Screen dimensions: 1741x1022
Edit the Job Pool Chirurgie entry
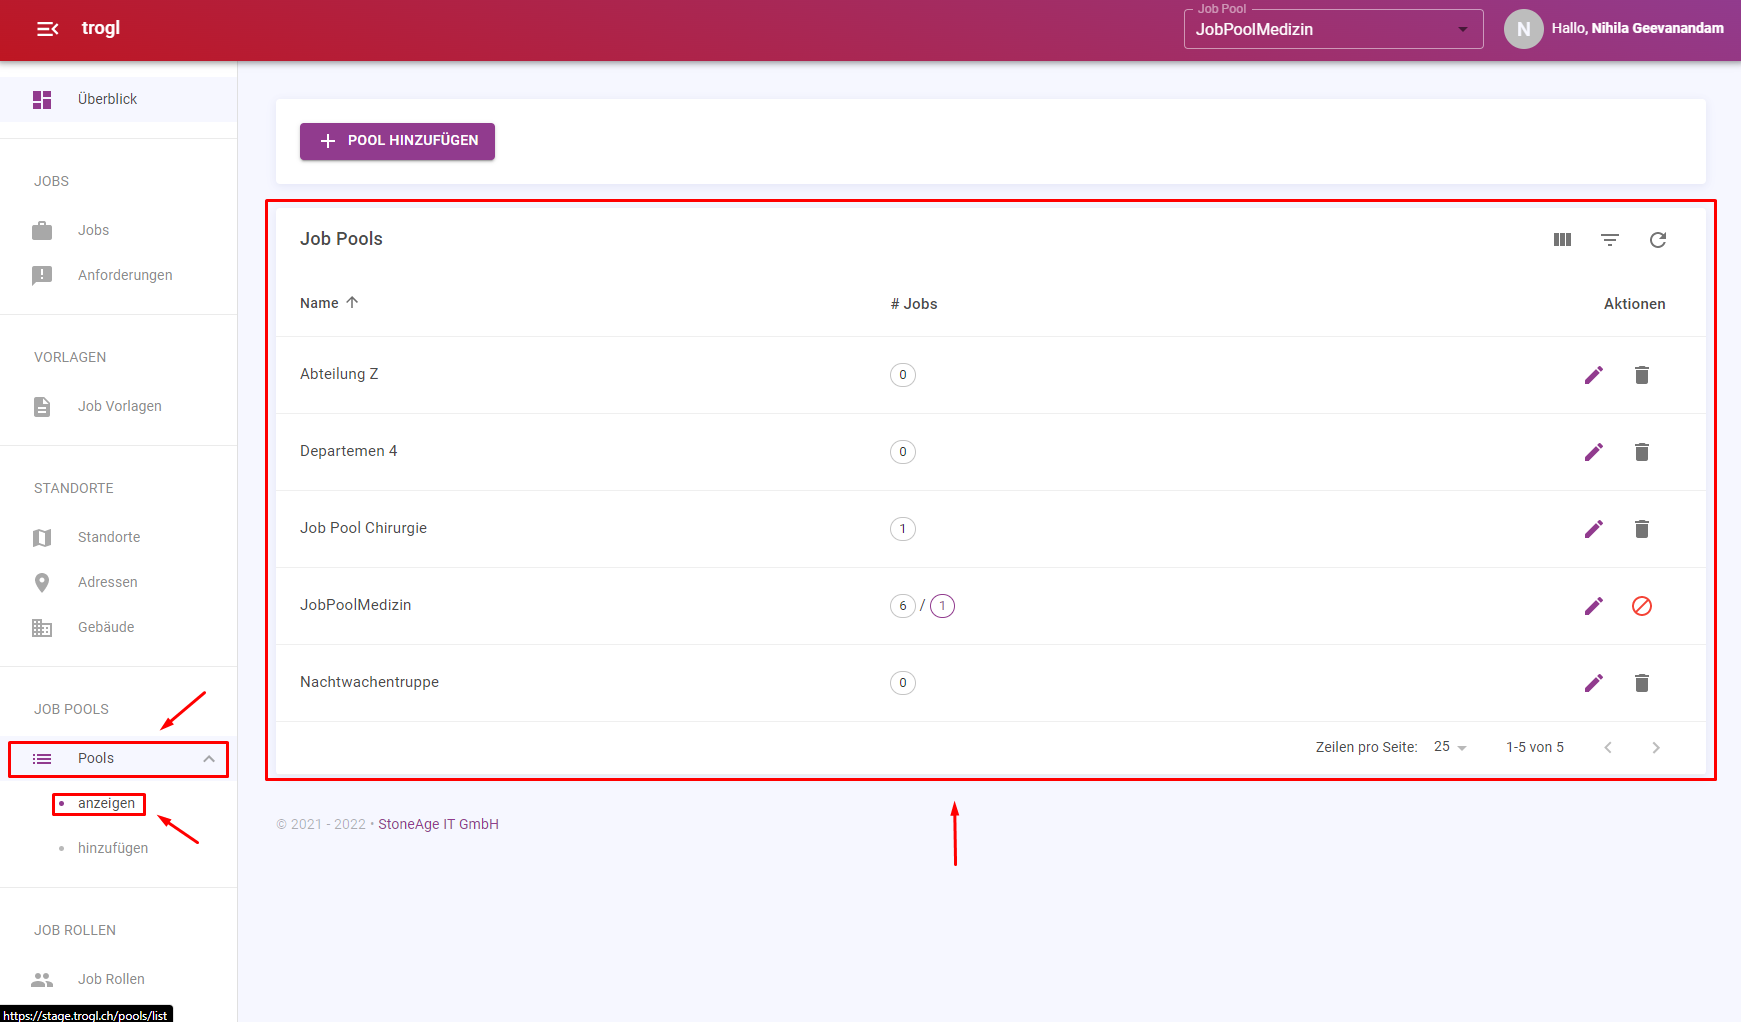[x=1594, y=529]
